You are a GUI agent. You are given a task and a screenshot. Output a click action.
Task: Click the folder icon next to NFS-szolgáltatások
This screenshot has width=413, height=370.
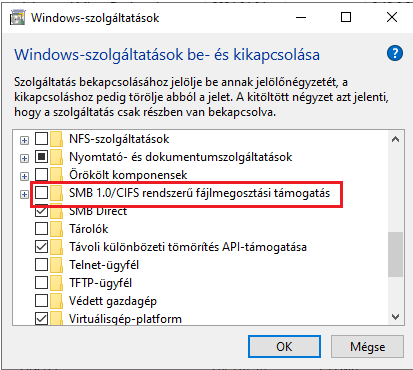[57, 139]
